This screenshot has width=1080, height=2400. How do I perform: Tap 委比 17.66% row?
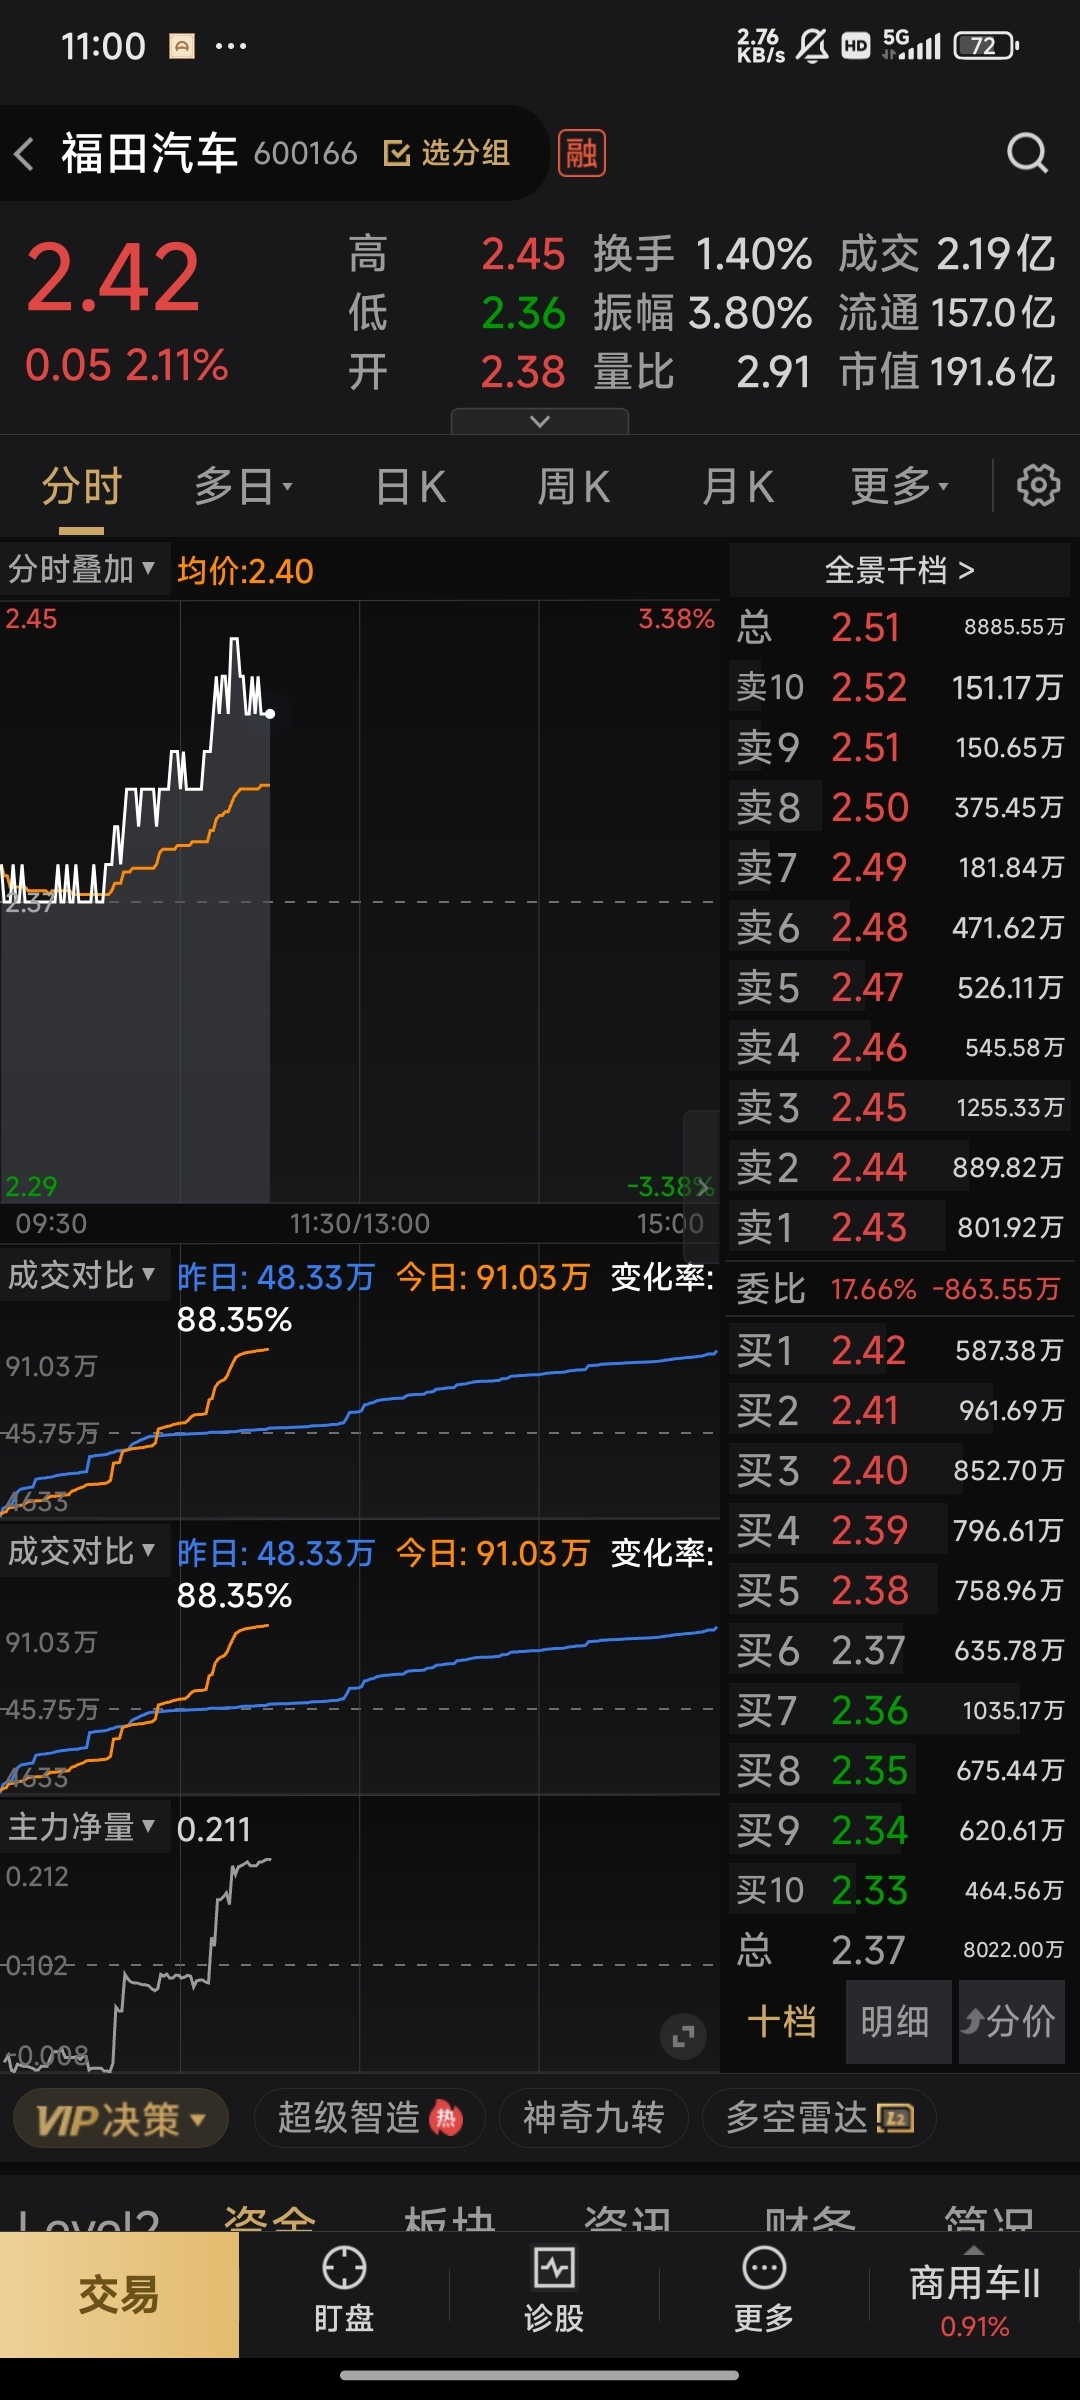pyautogui.click(x=900, y=1289)
